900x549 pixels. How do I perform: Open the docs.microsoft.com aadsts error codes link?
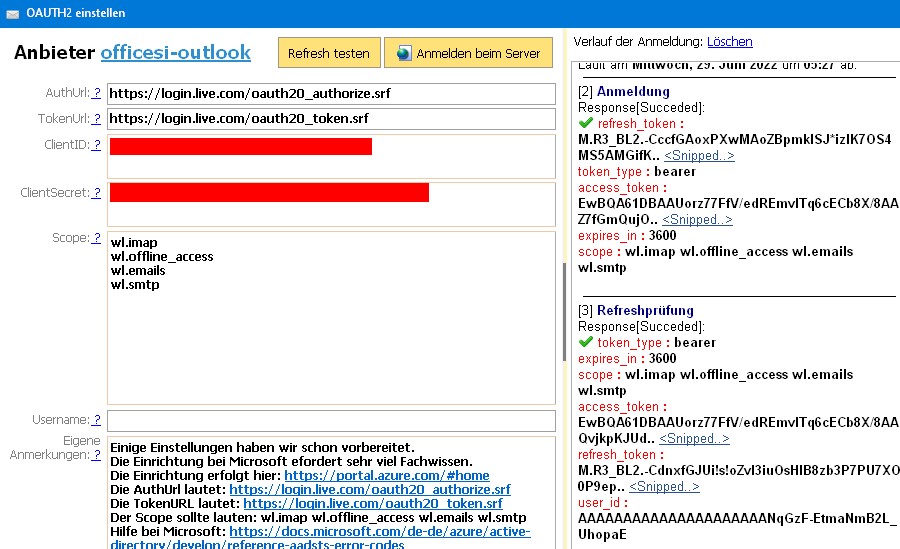coord(320,538)
